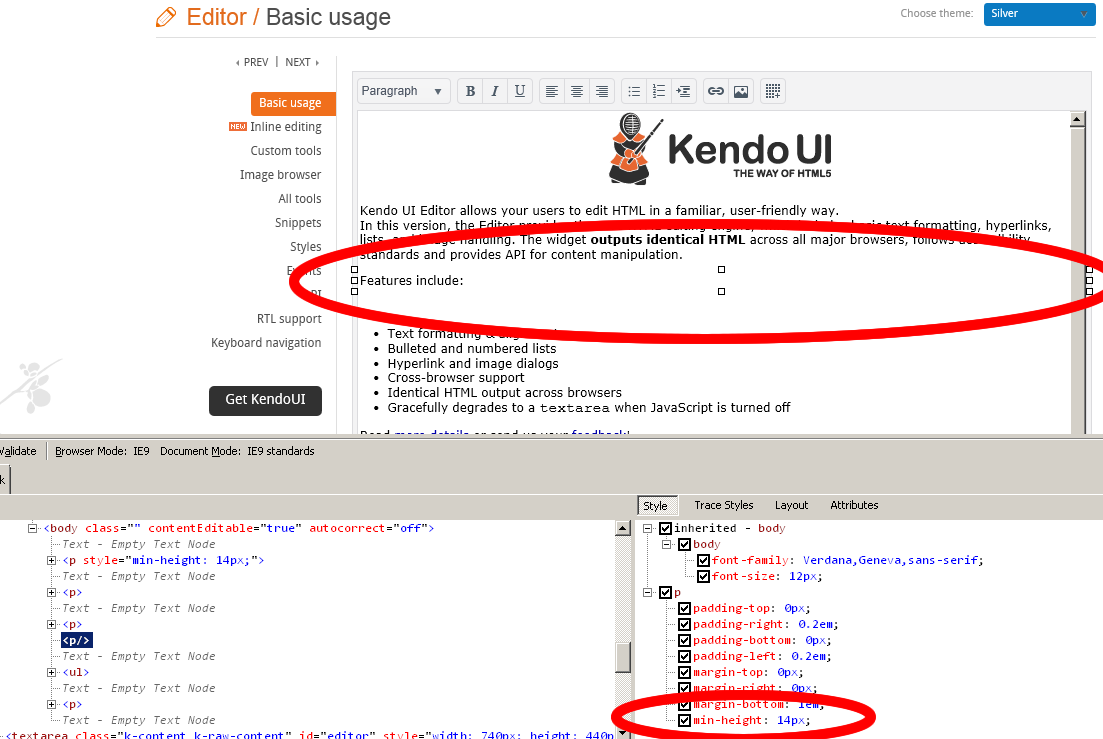Insert numbered ordered list
Viewport: 1103px width, 739px height.
[659, 91]
